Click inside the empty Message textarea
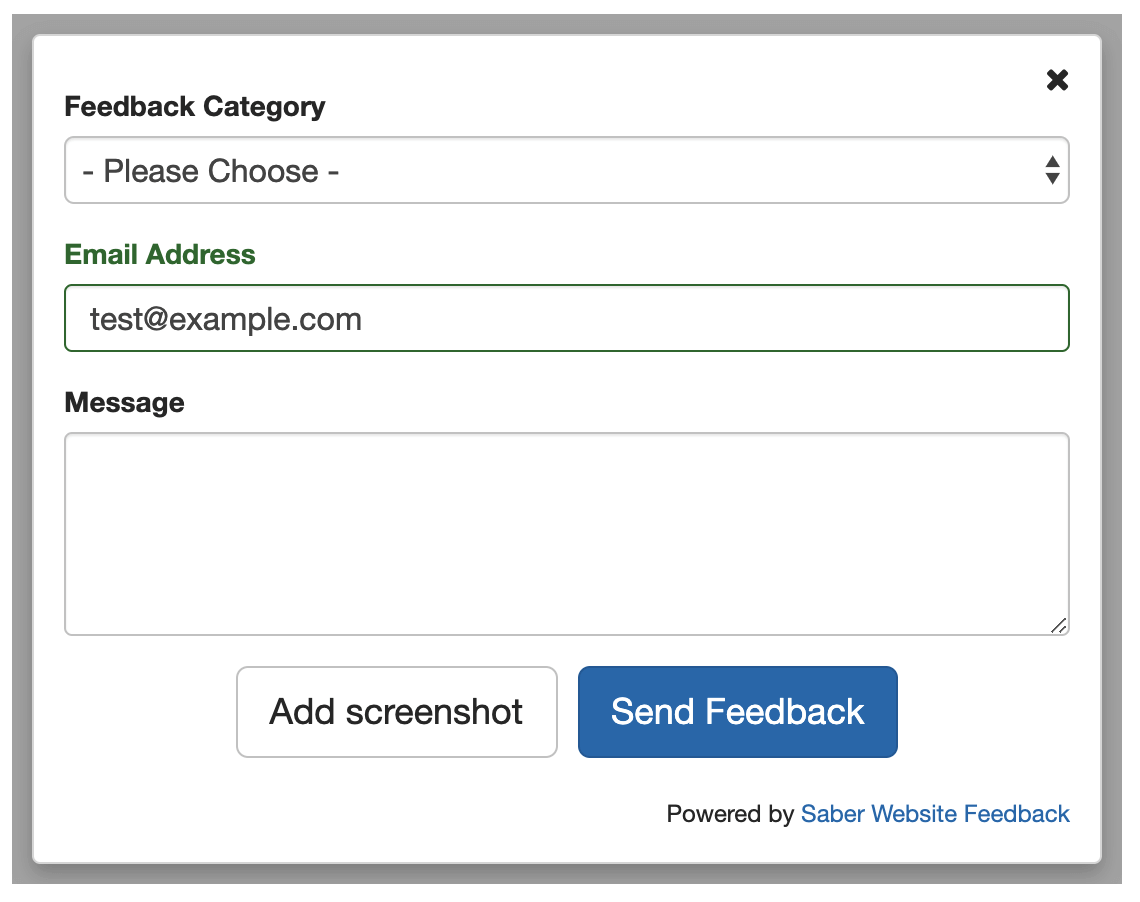1140x902 pixels. tap(567, 533)
